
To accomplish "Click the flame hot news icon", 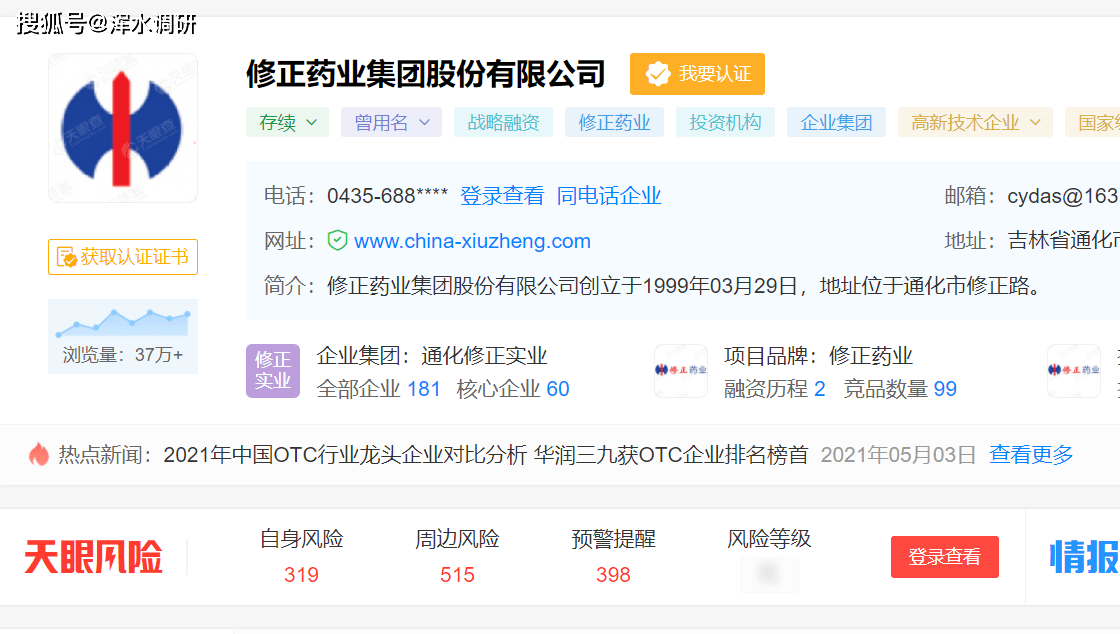I will pos(39,454).
